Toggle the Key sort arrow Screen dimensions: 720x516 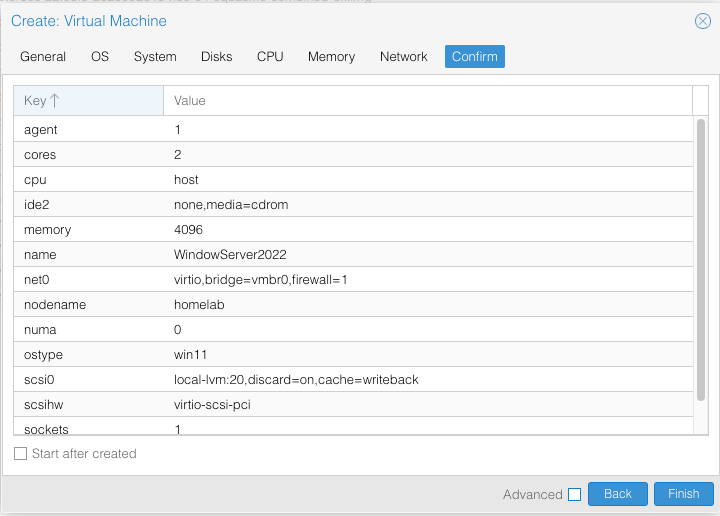point(55,100)
